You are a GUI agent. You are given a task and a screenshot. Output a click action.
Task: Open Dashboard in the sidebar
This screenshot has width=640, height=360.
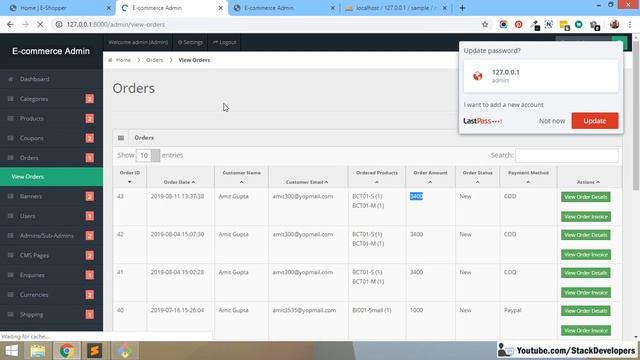pyautogui.click(x=51, y=79)
